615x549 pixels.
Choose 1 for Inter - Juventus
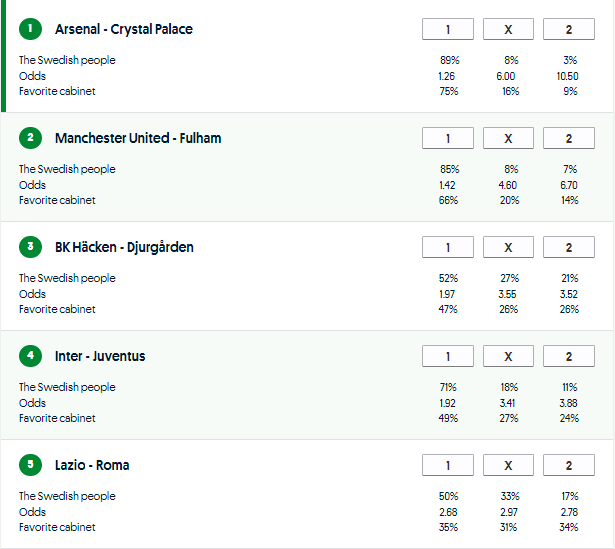click(x=448, y=356)
